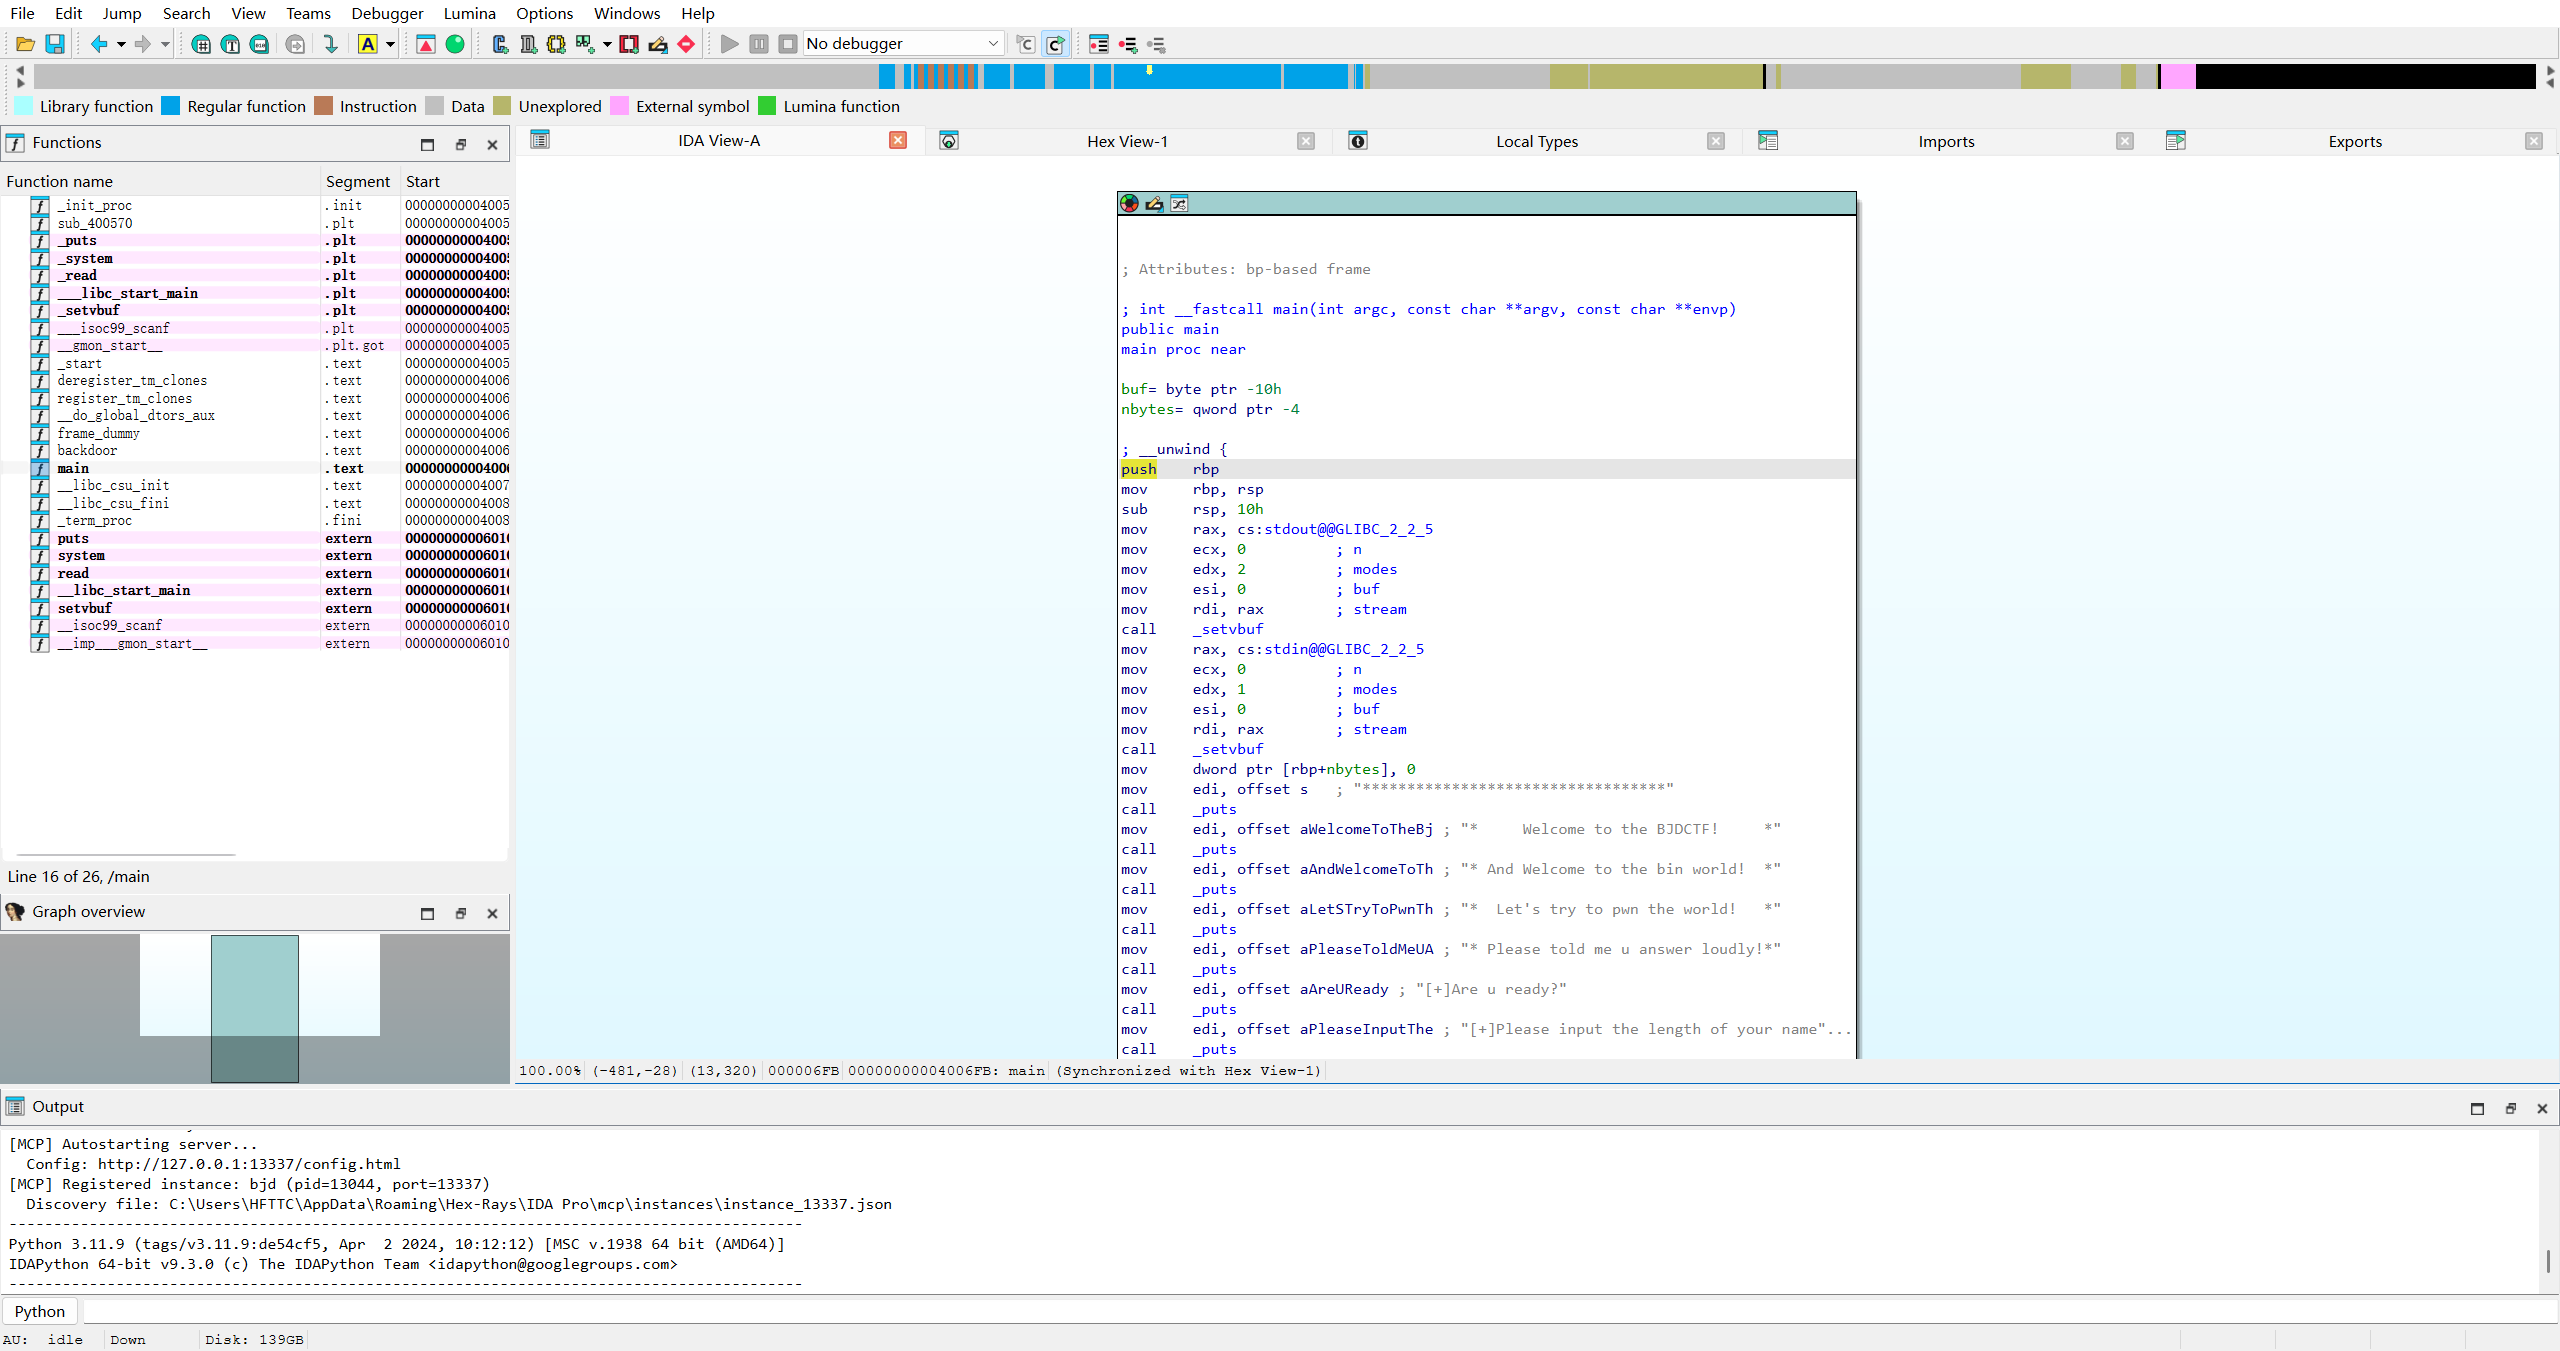Expand the jump forward history arrow dropdown
Viewport: 2560px width, 1351px height.
click(x=165, y=44)
